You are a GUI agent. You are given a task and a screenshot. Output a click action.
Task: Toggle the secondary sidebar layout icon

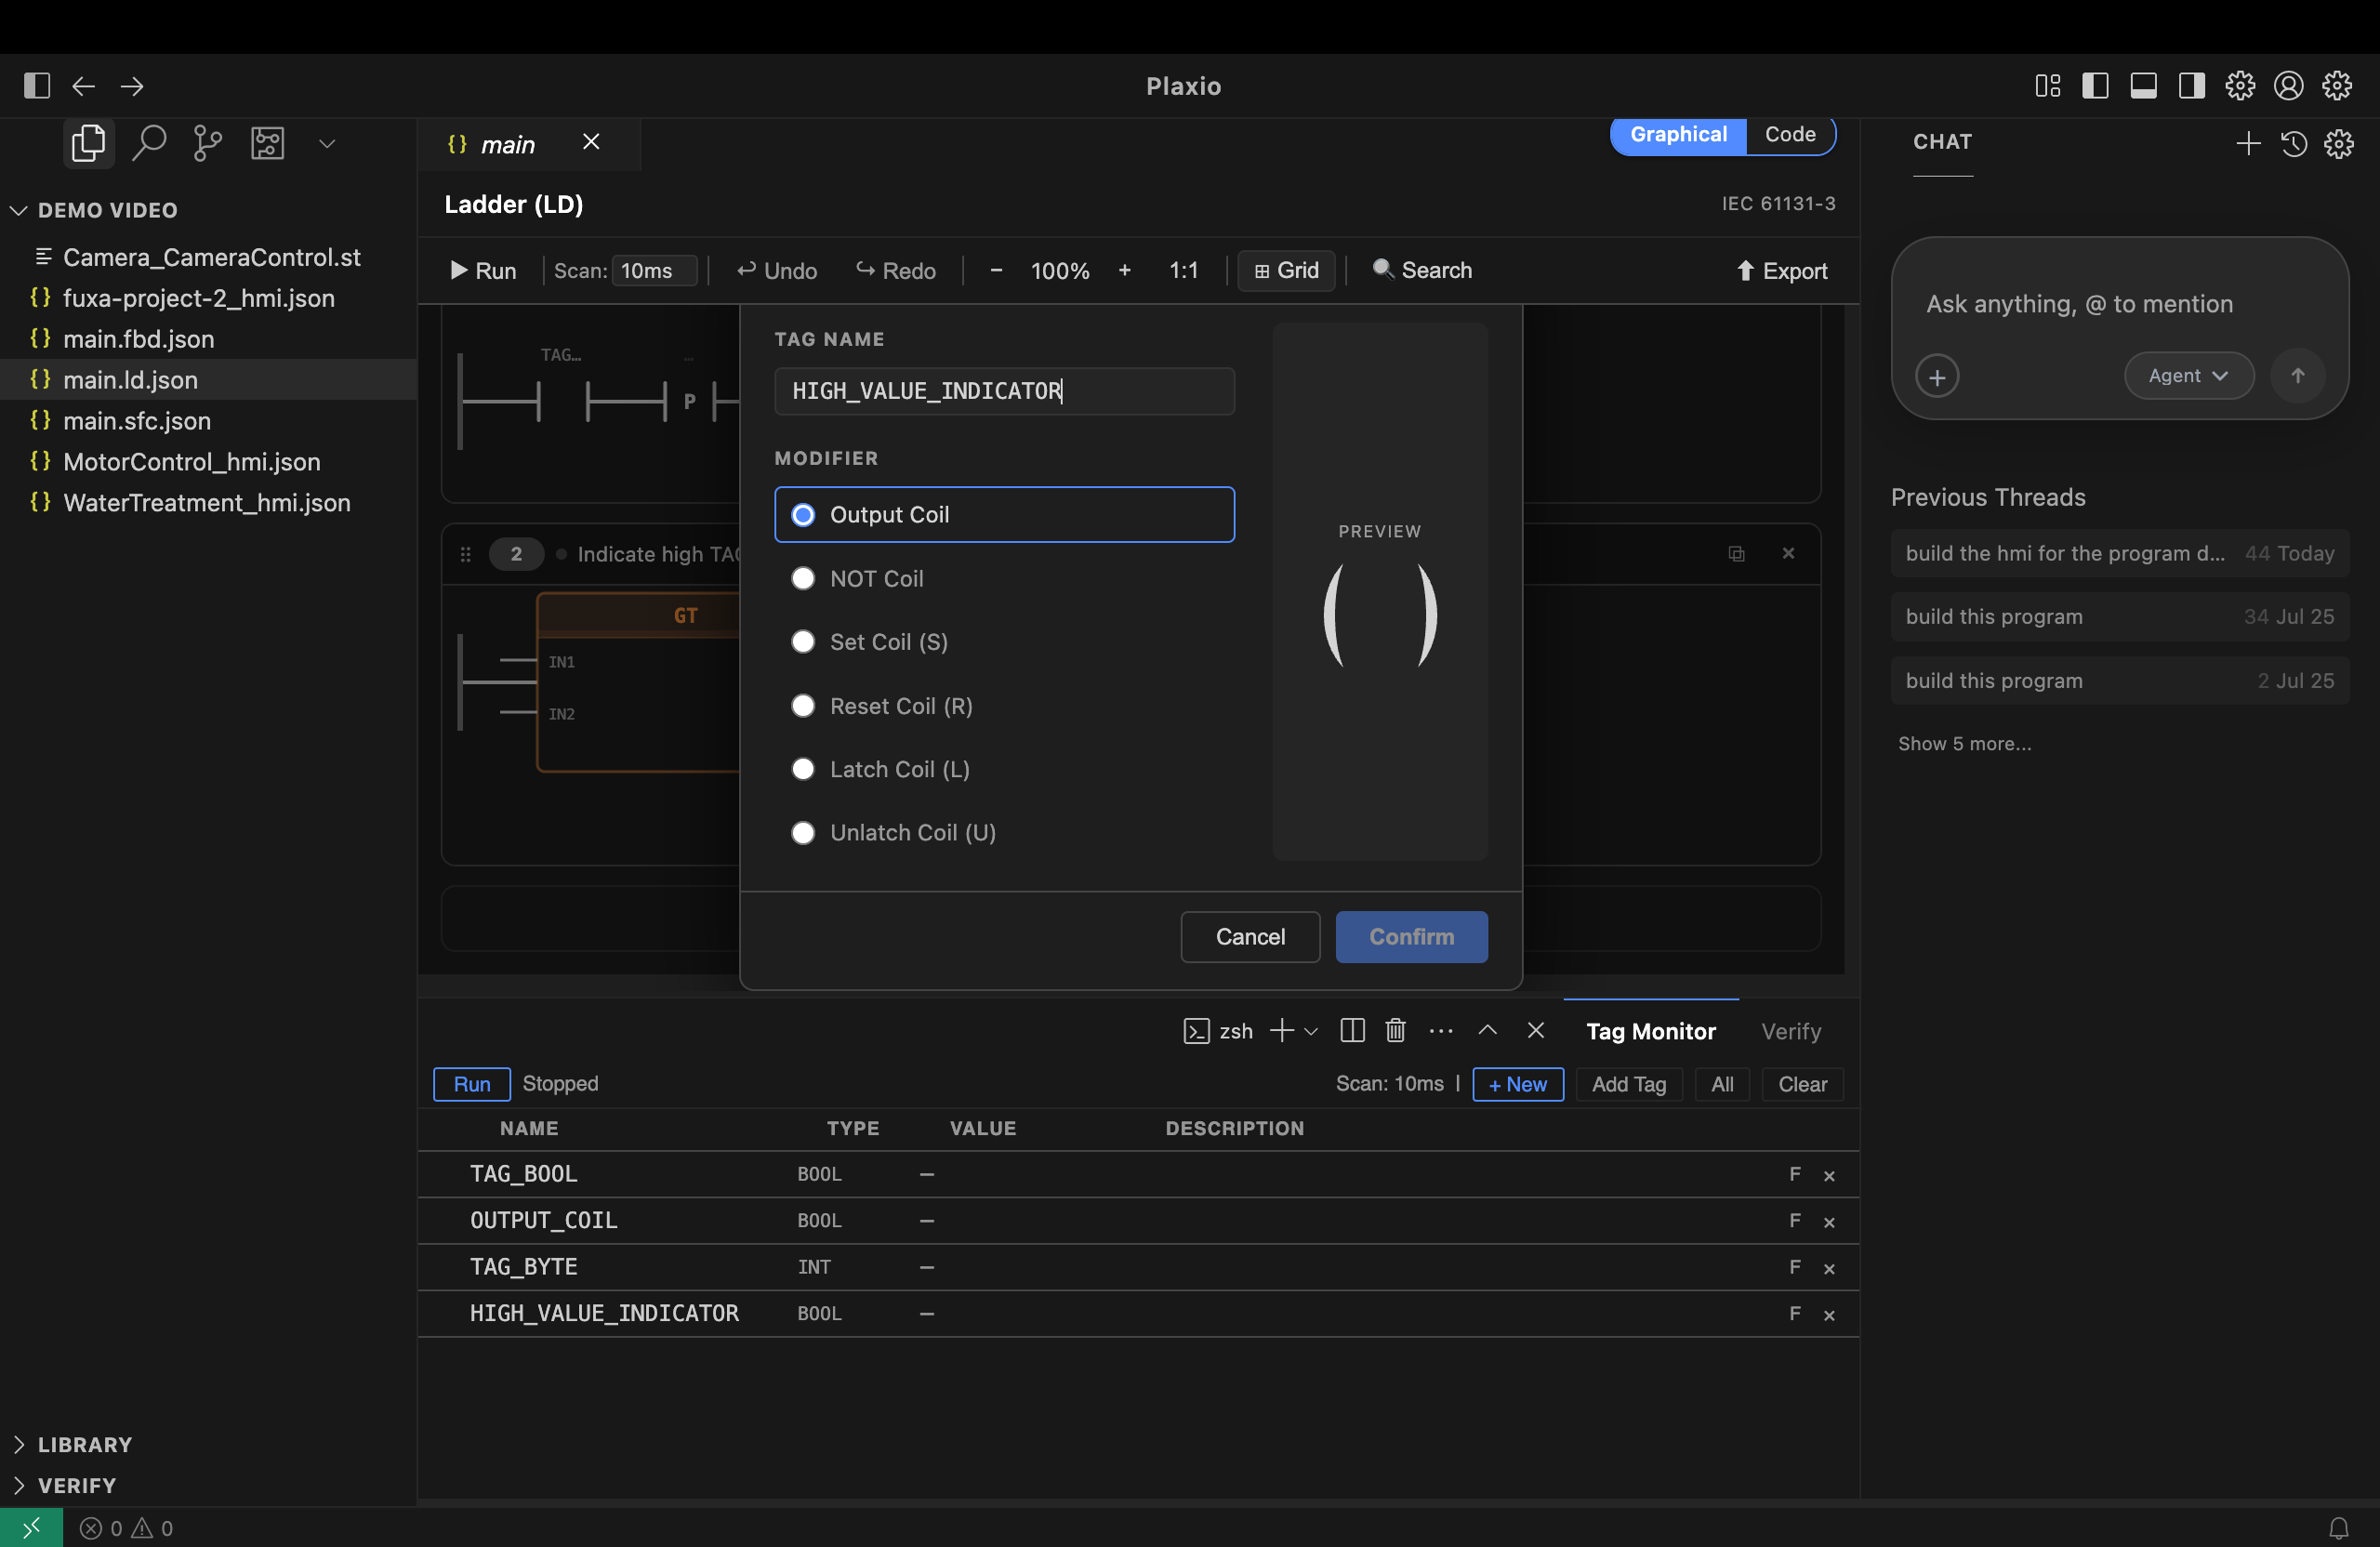(2191, 86)
